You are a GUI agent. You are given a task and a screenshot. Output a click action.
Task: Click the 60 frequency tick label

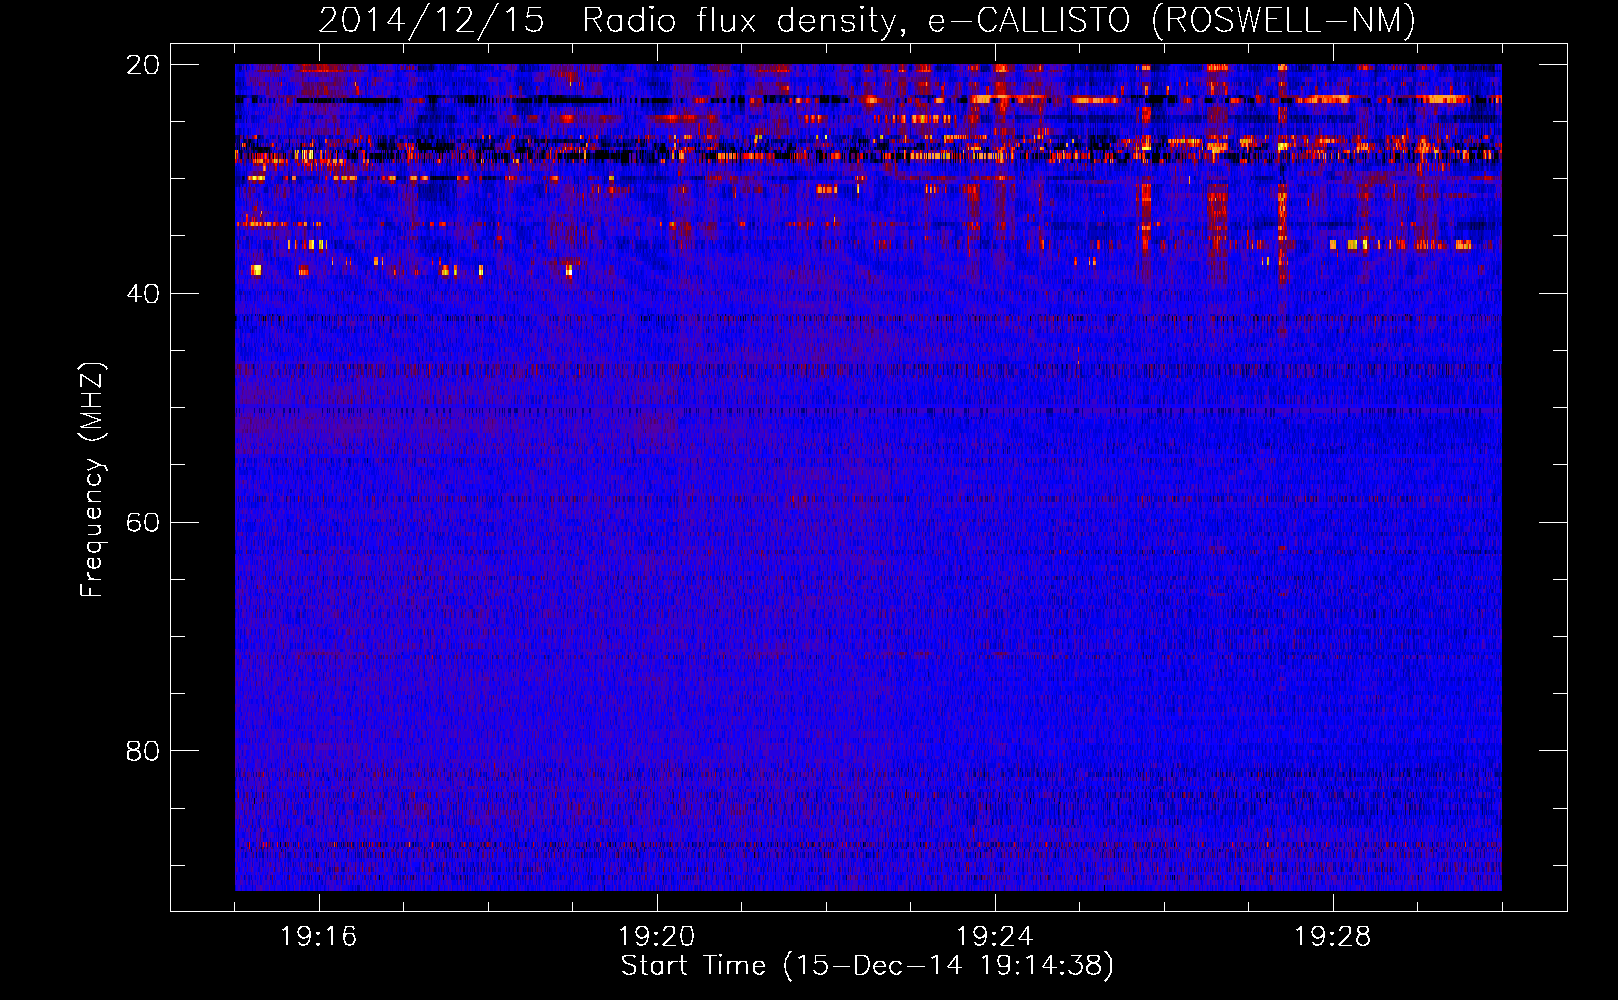tap(142, 523)
